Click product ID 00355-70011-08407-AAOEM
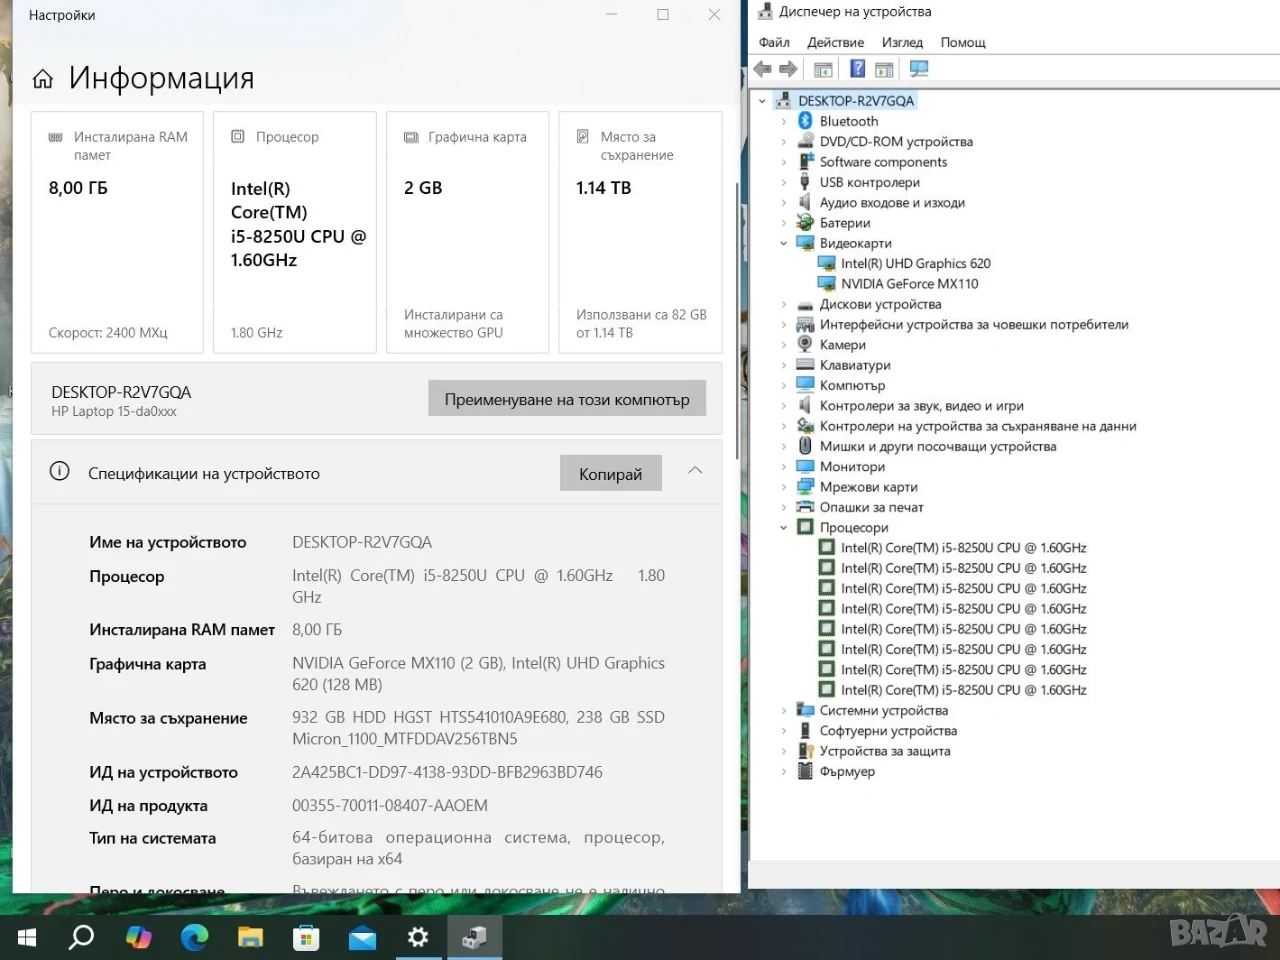 pos(390,805)
